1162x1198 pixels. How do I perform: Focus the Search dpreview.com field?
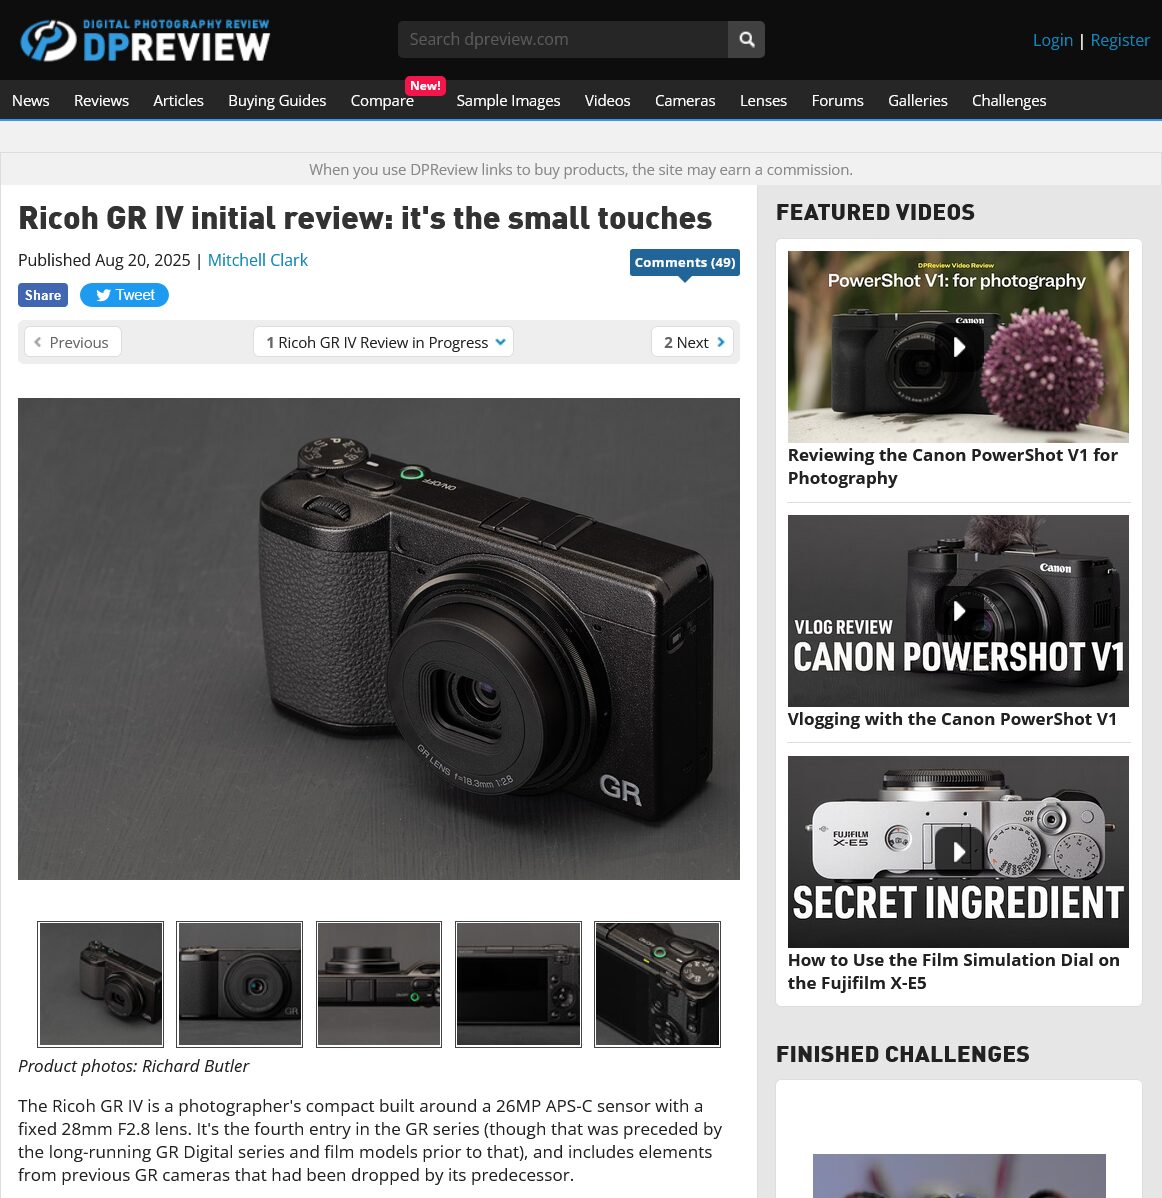click(x=562, y=39)
